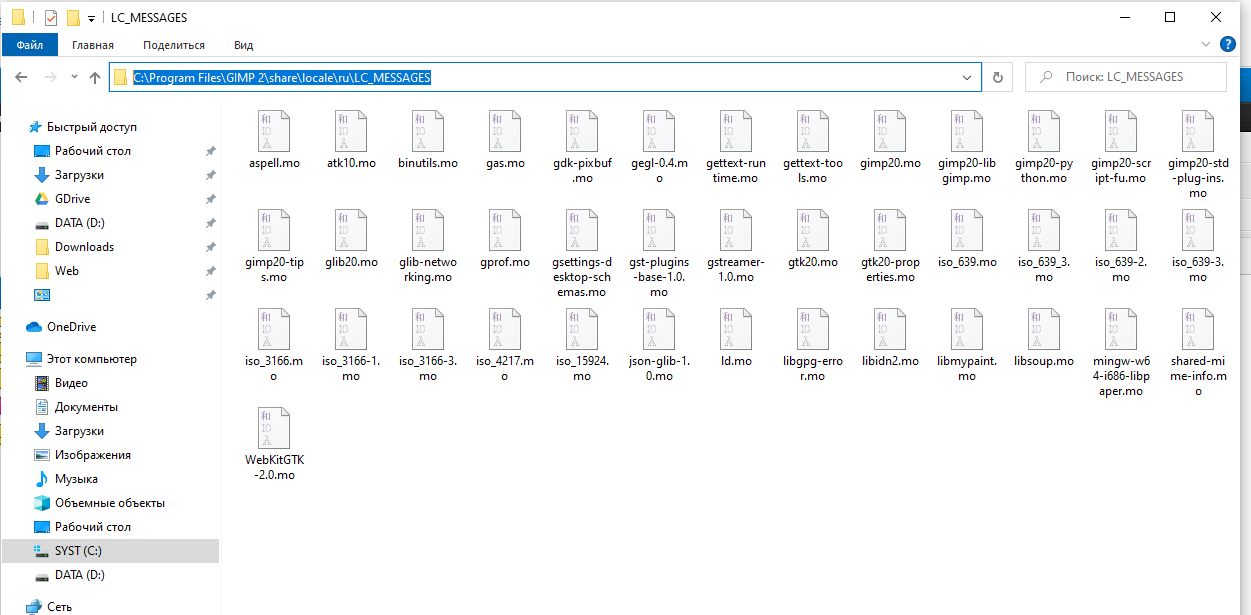Select the gst-plugins-base-1.0.mo file icon
Screen dimensions: 1251x615
pyautogui.click(x=659, y=229)
